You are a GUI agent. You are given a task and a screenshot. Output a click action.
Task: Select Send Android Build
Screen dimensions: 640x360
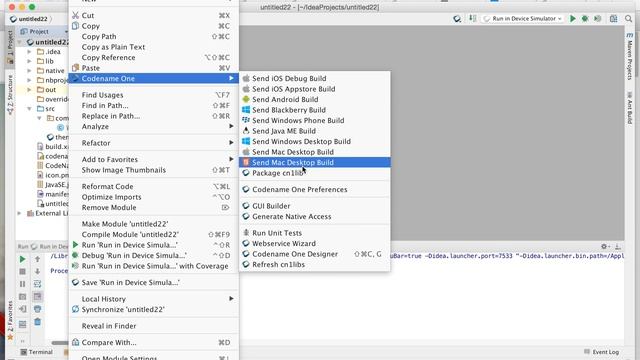[x=314, y=100]
